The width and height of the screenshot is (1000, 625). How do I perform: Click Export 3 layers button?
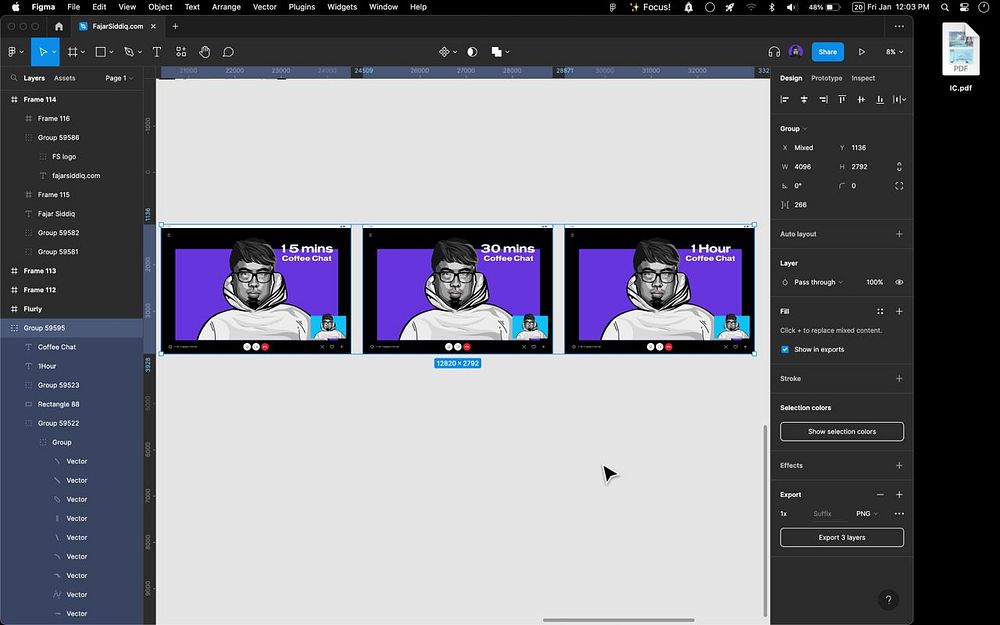point(842,538)
